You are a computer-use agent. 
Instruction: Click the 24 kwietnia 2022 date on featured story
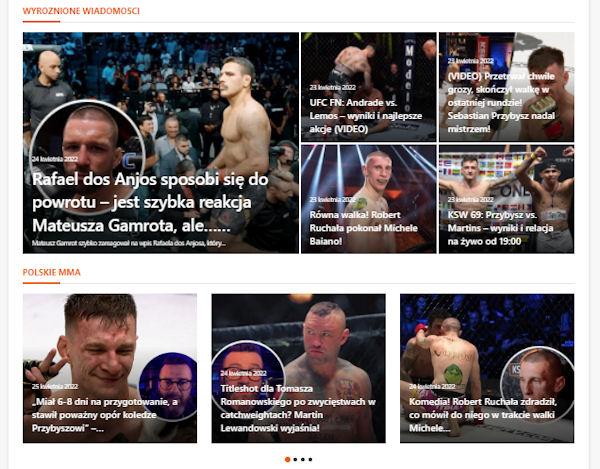pyautogui.click(x=55, y=159)
